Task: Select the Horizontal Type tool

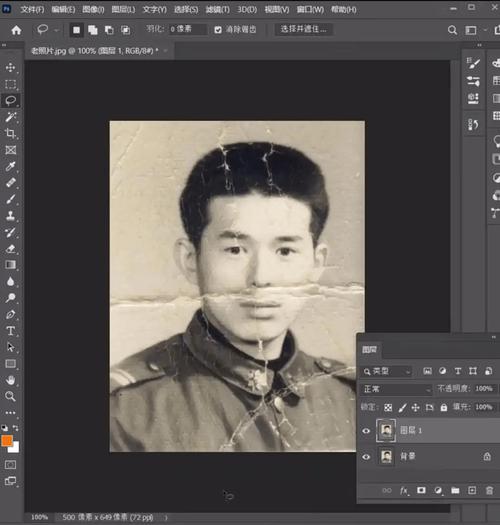Action: point(10,331)
